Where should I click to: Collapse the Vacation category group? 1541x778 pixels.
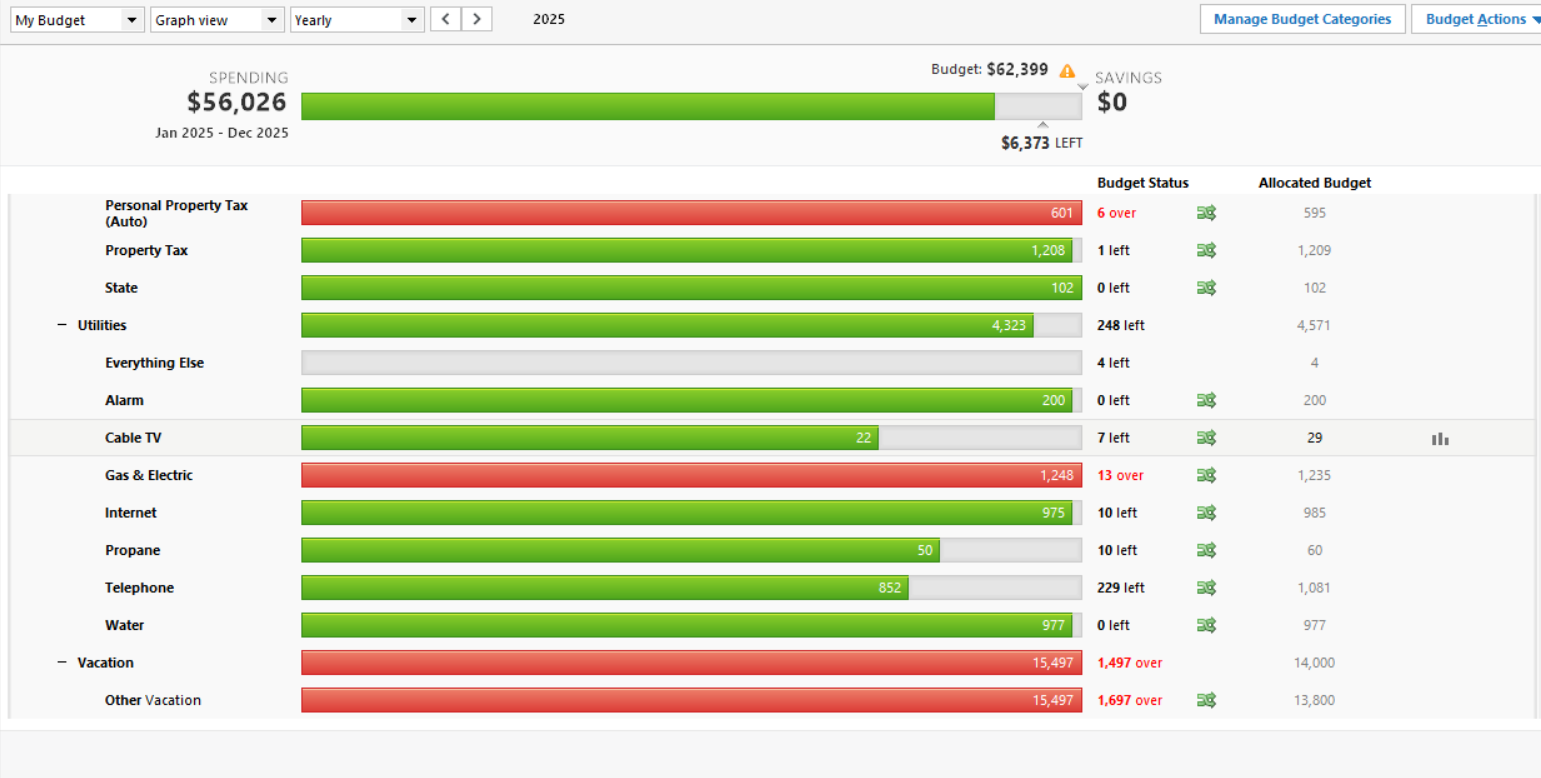[x=62, y=663]
